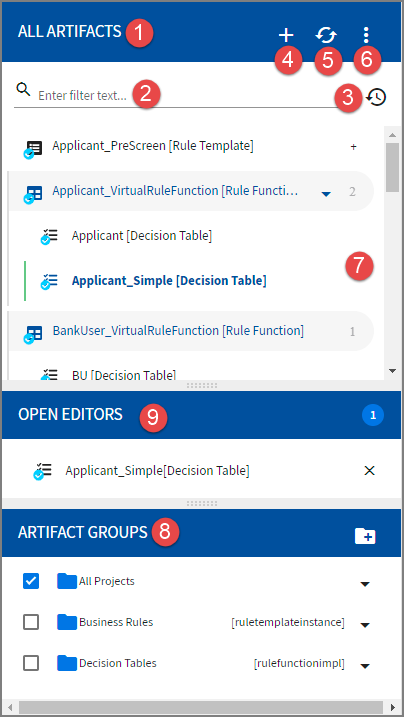Screen dimensions: 404x717
Task: Click the artifact list vertical scrollbar thumb
Action: tap(393, 167)
